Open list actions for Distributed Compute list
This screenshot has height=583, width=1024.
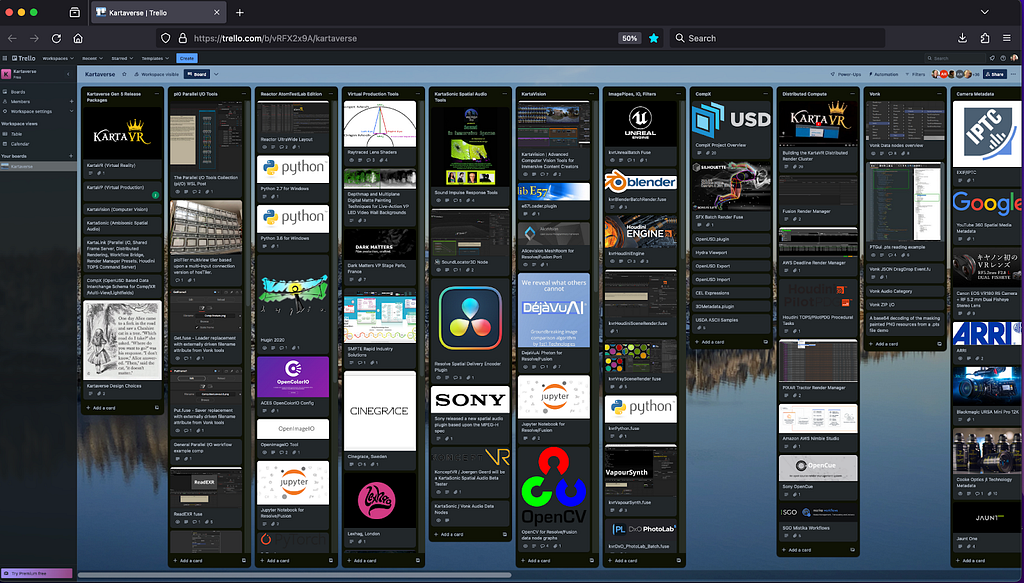pos(852,94)
